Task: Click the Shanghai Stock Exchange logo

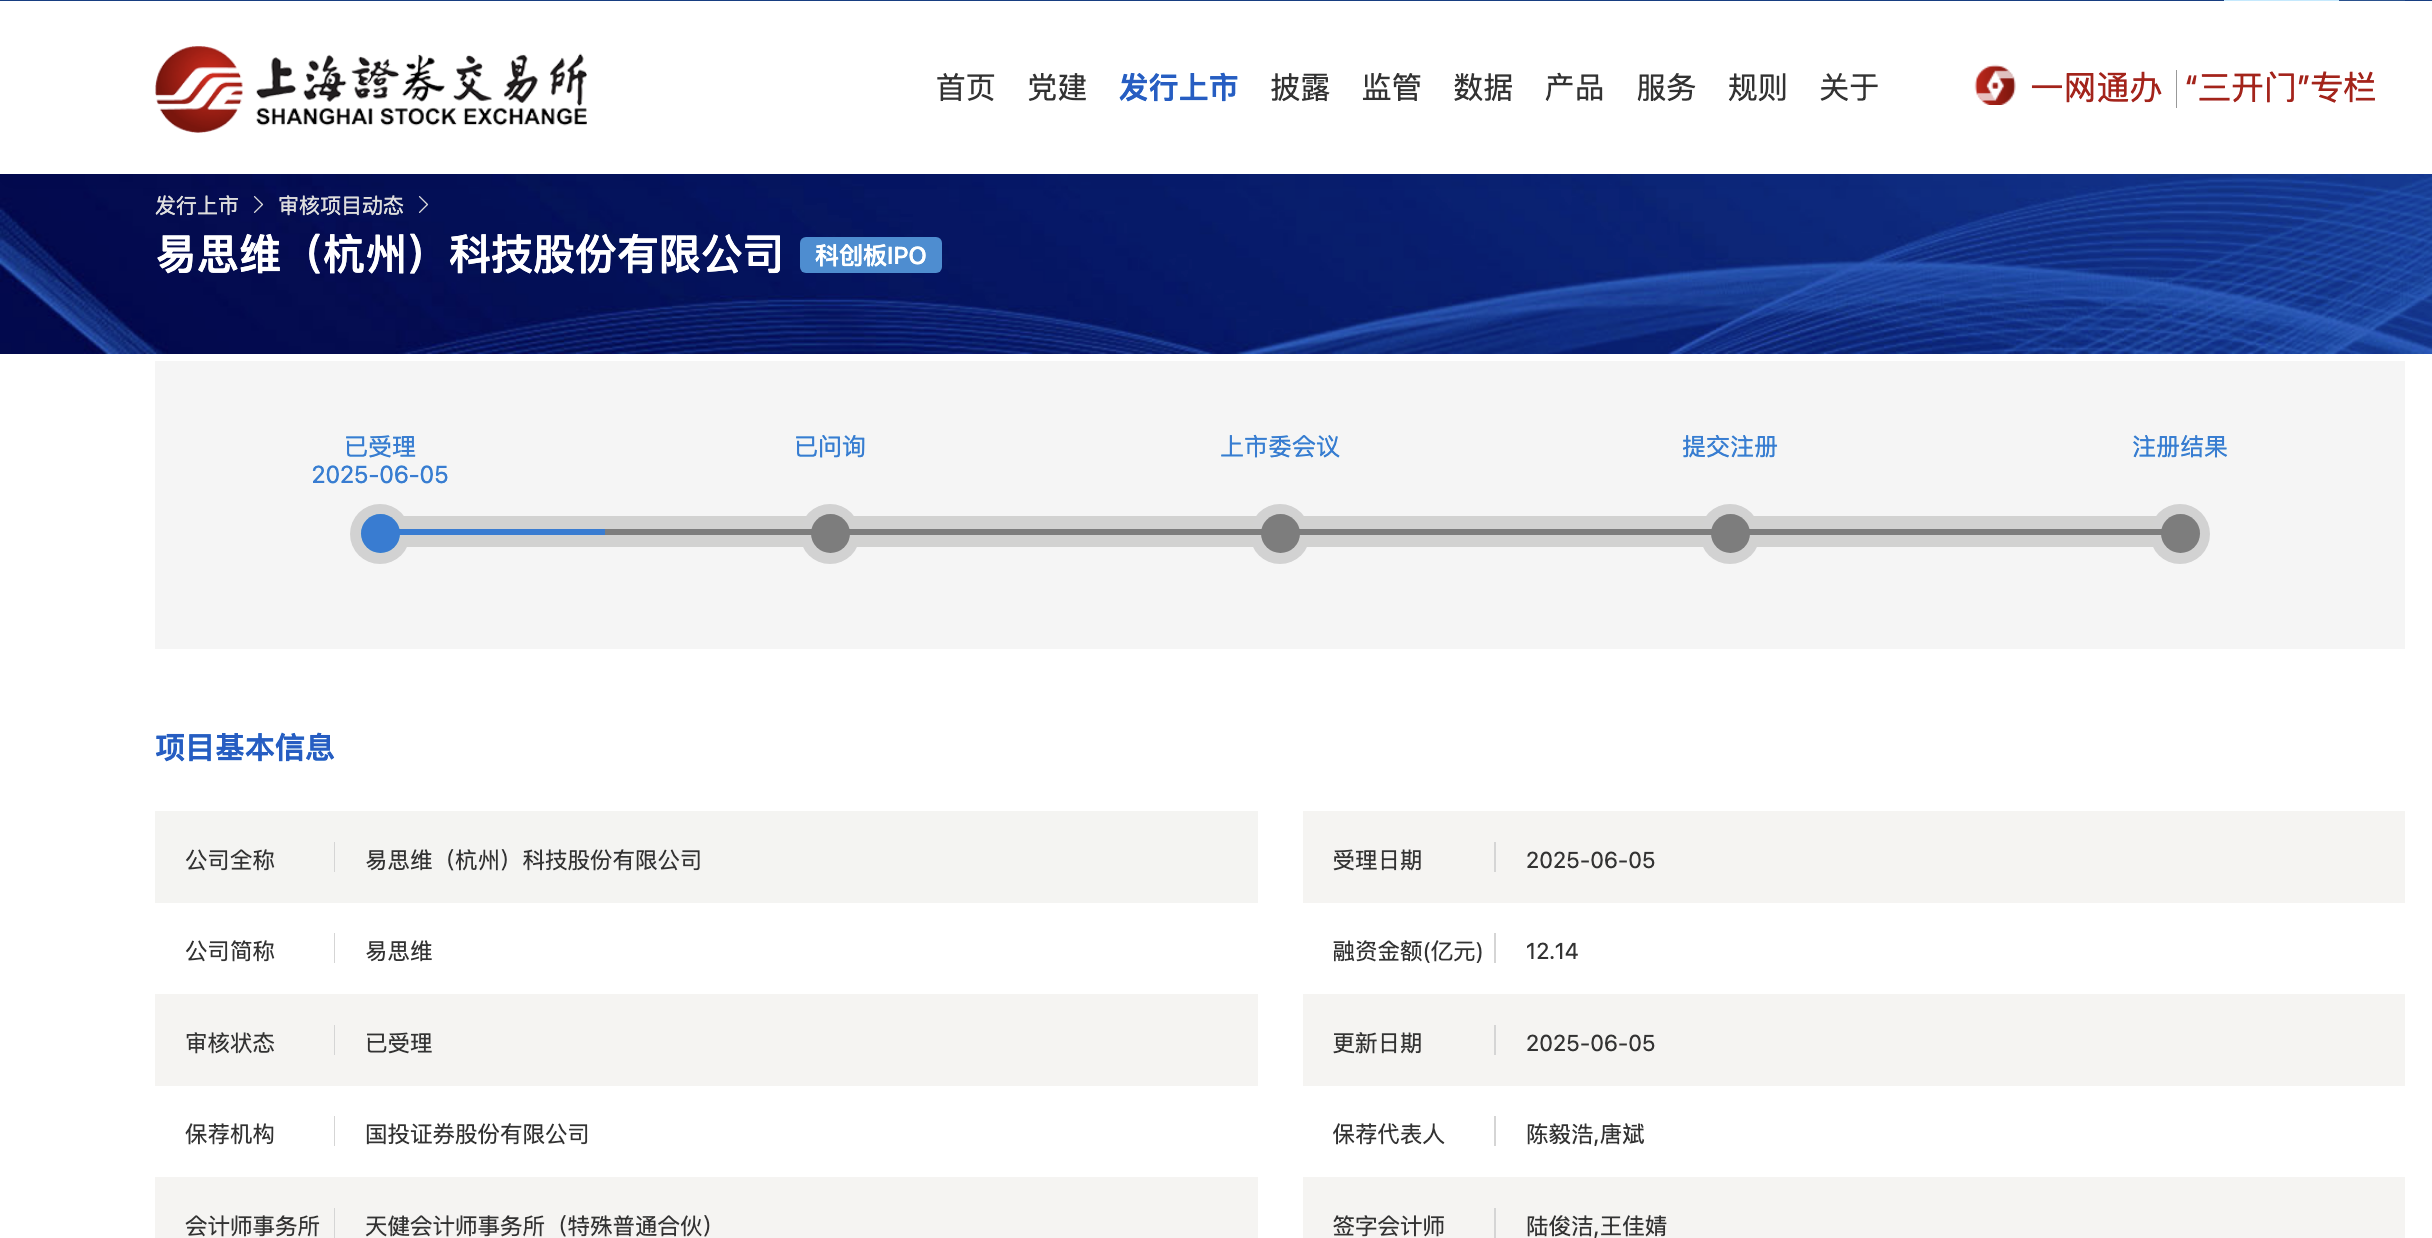Action: point(371,89)
